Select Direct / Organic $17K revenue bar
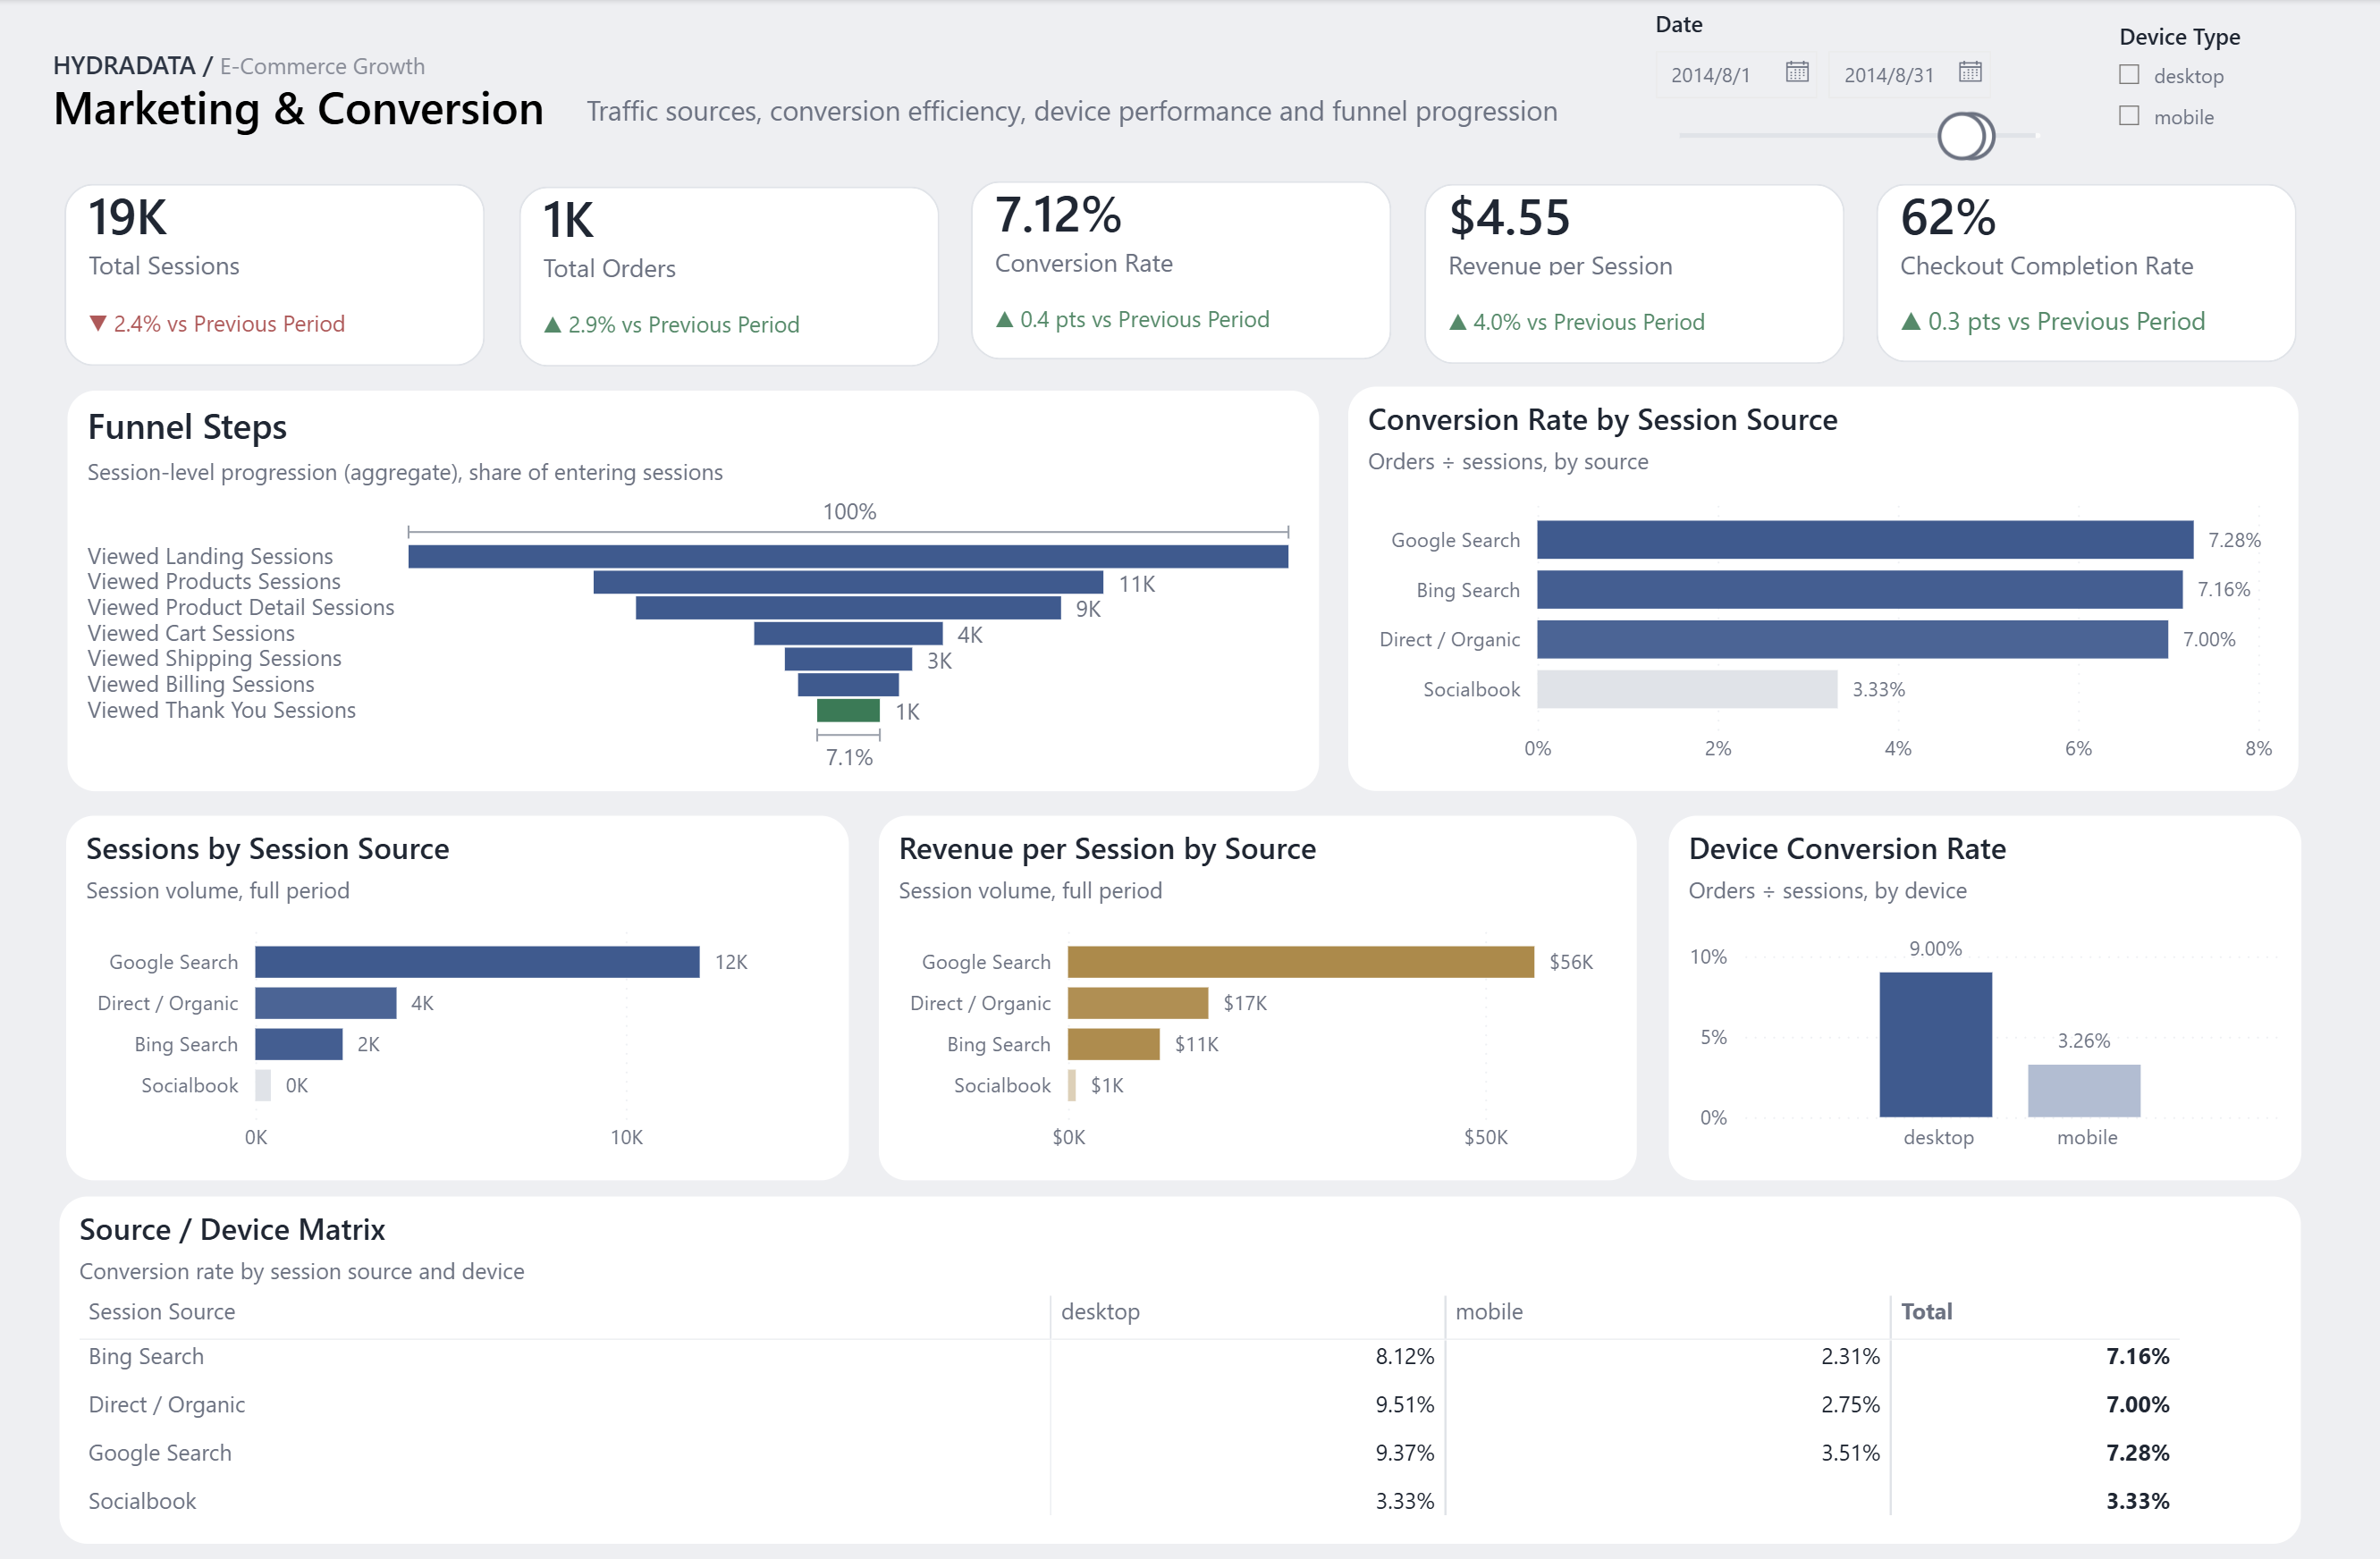 point(1138,1003)
